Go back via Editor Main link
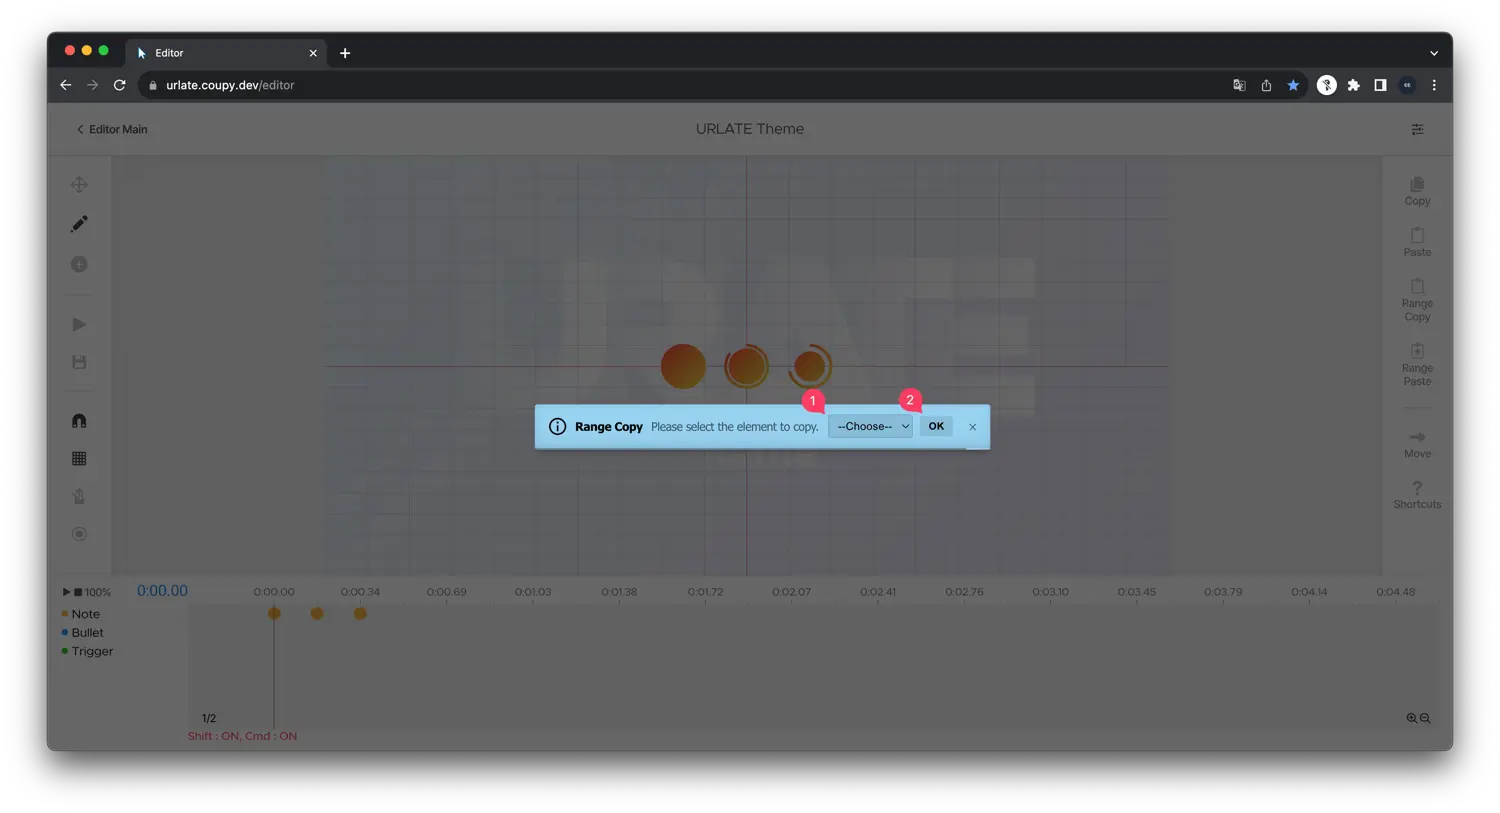Viewport: 1500px width, 813px height. click(x=110, y=129)
